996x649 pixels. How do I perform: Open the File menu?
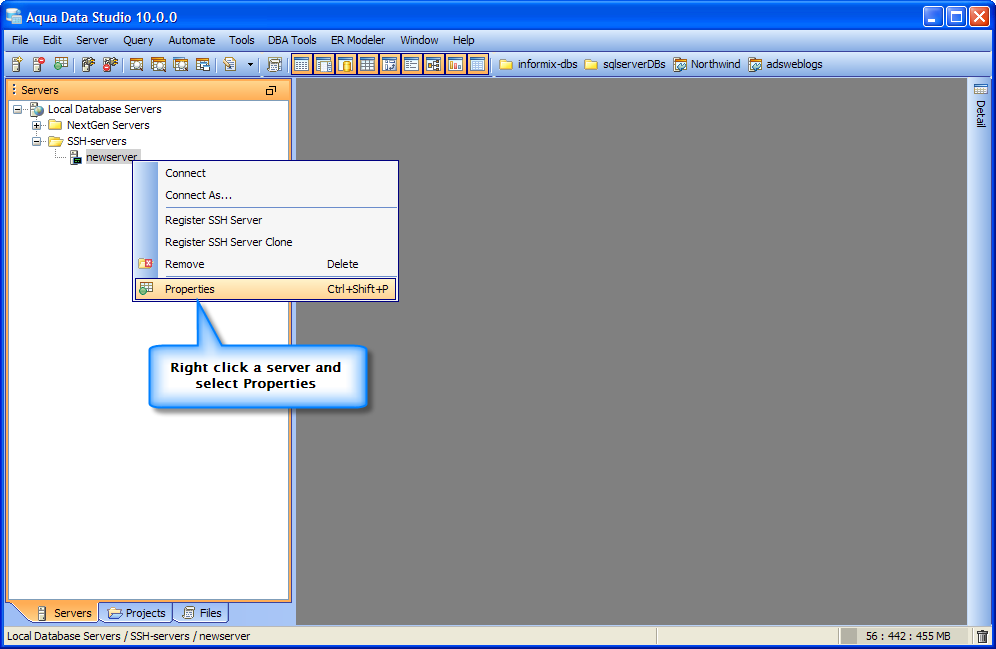[20, 40]
